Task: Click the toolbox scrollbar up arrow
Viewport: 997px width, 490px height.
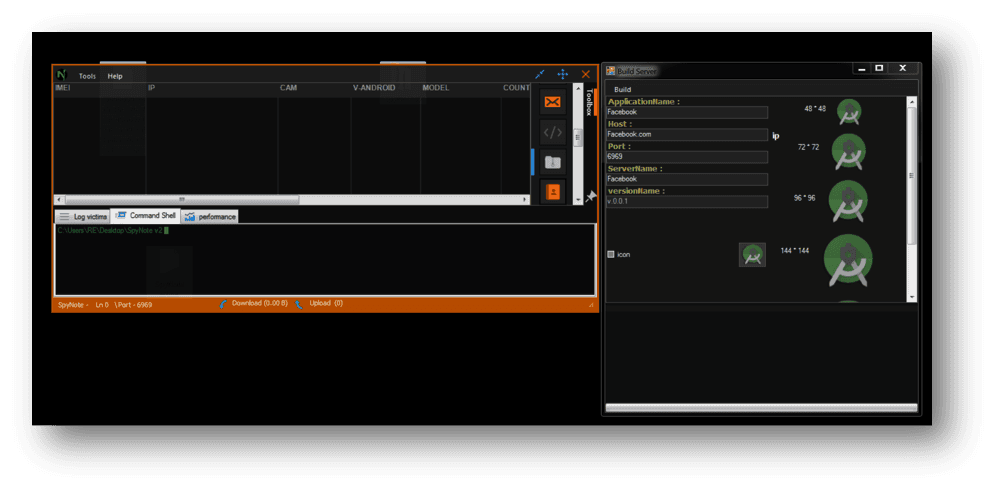Action: 578,88
